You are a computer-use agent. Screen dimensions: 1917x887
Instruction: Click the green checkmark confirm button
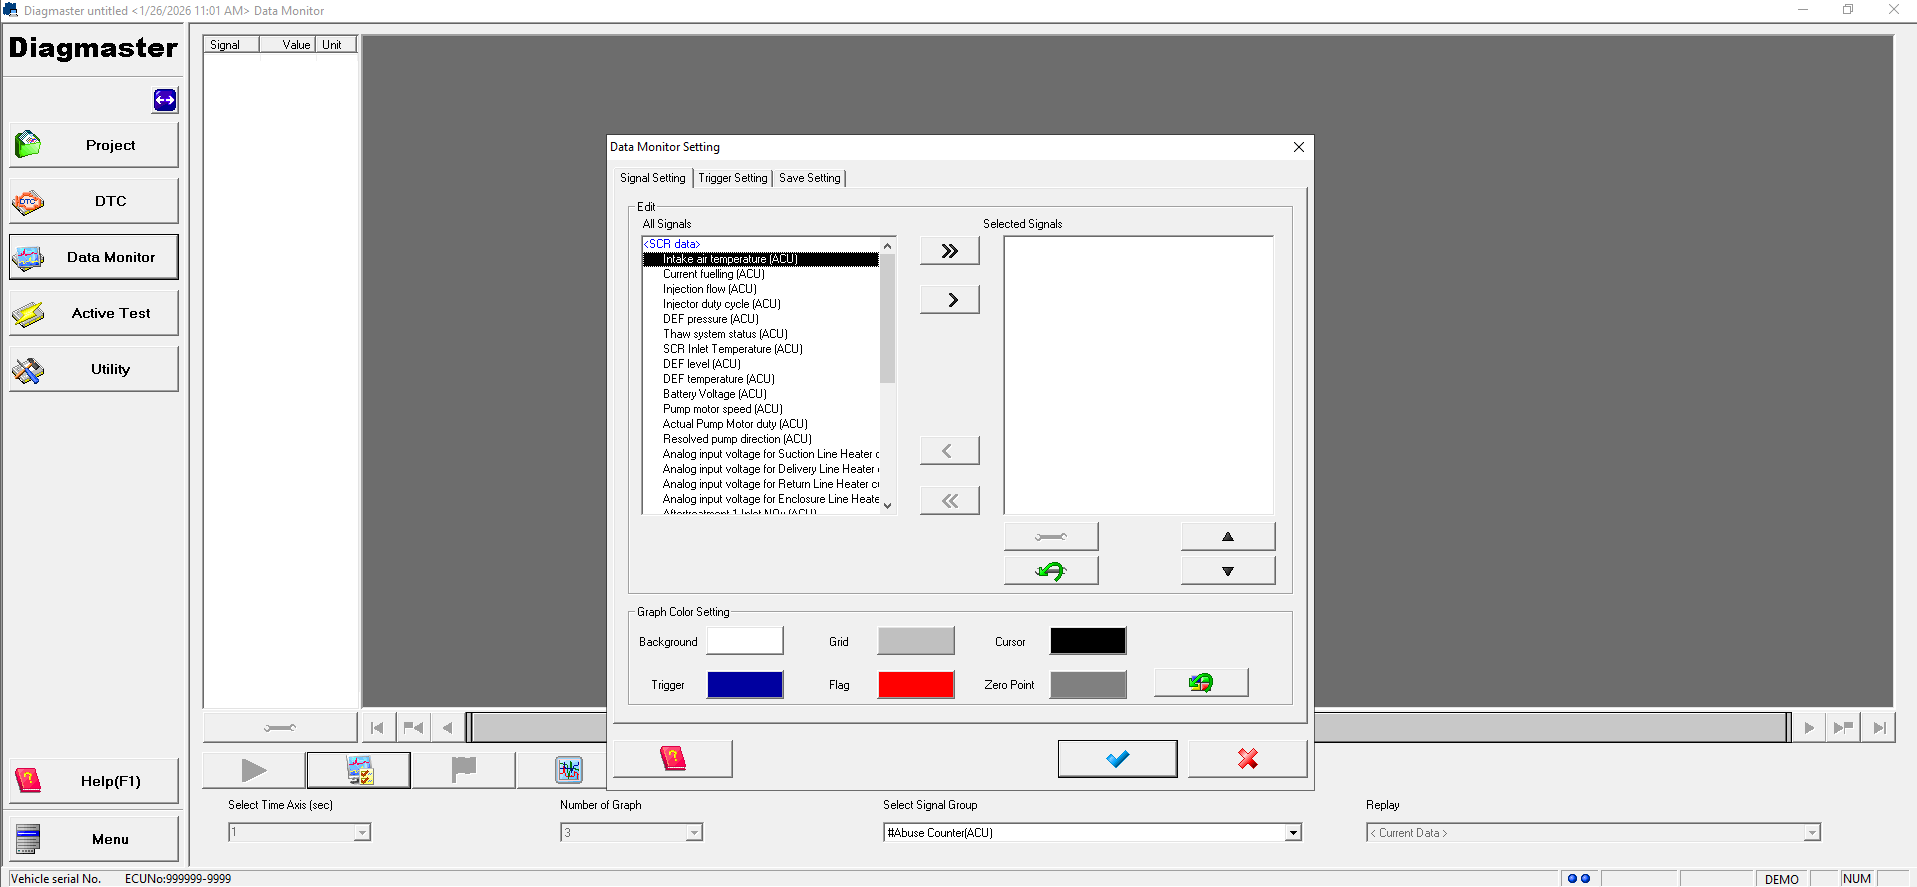pyautogui.click(x=1117, y=759)
